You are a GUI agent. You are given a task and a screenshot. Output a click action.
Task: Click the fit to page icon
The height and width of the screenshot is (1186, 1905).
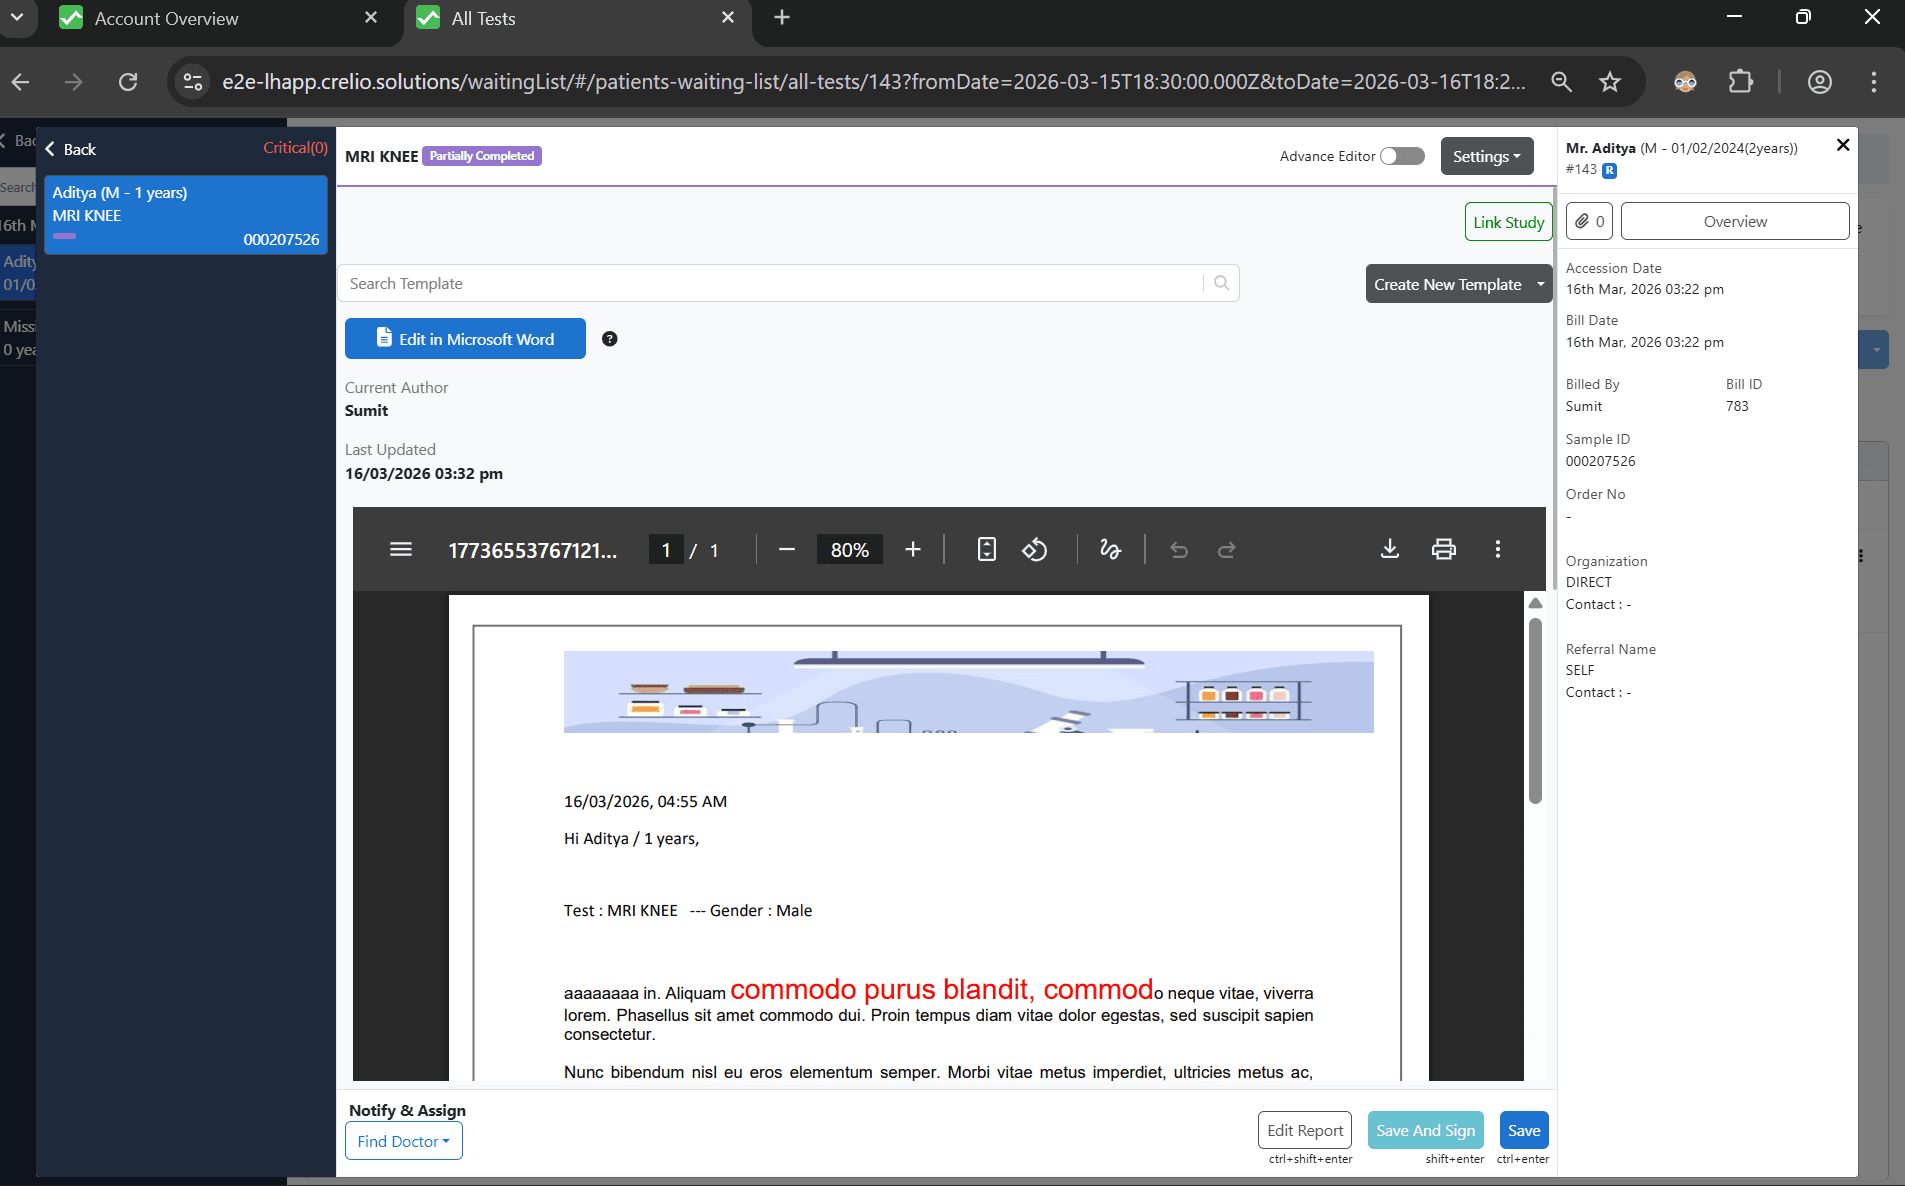point(987,549)
